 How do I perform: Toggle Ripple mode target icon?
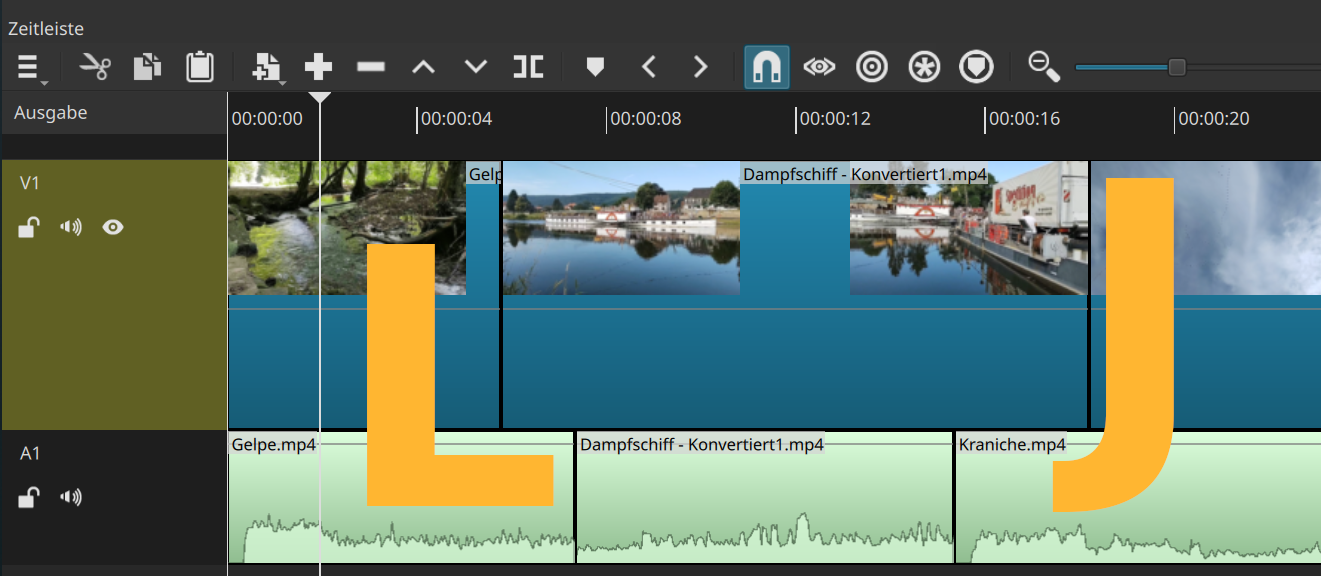[x=872, y=67]
